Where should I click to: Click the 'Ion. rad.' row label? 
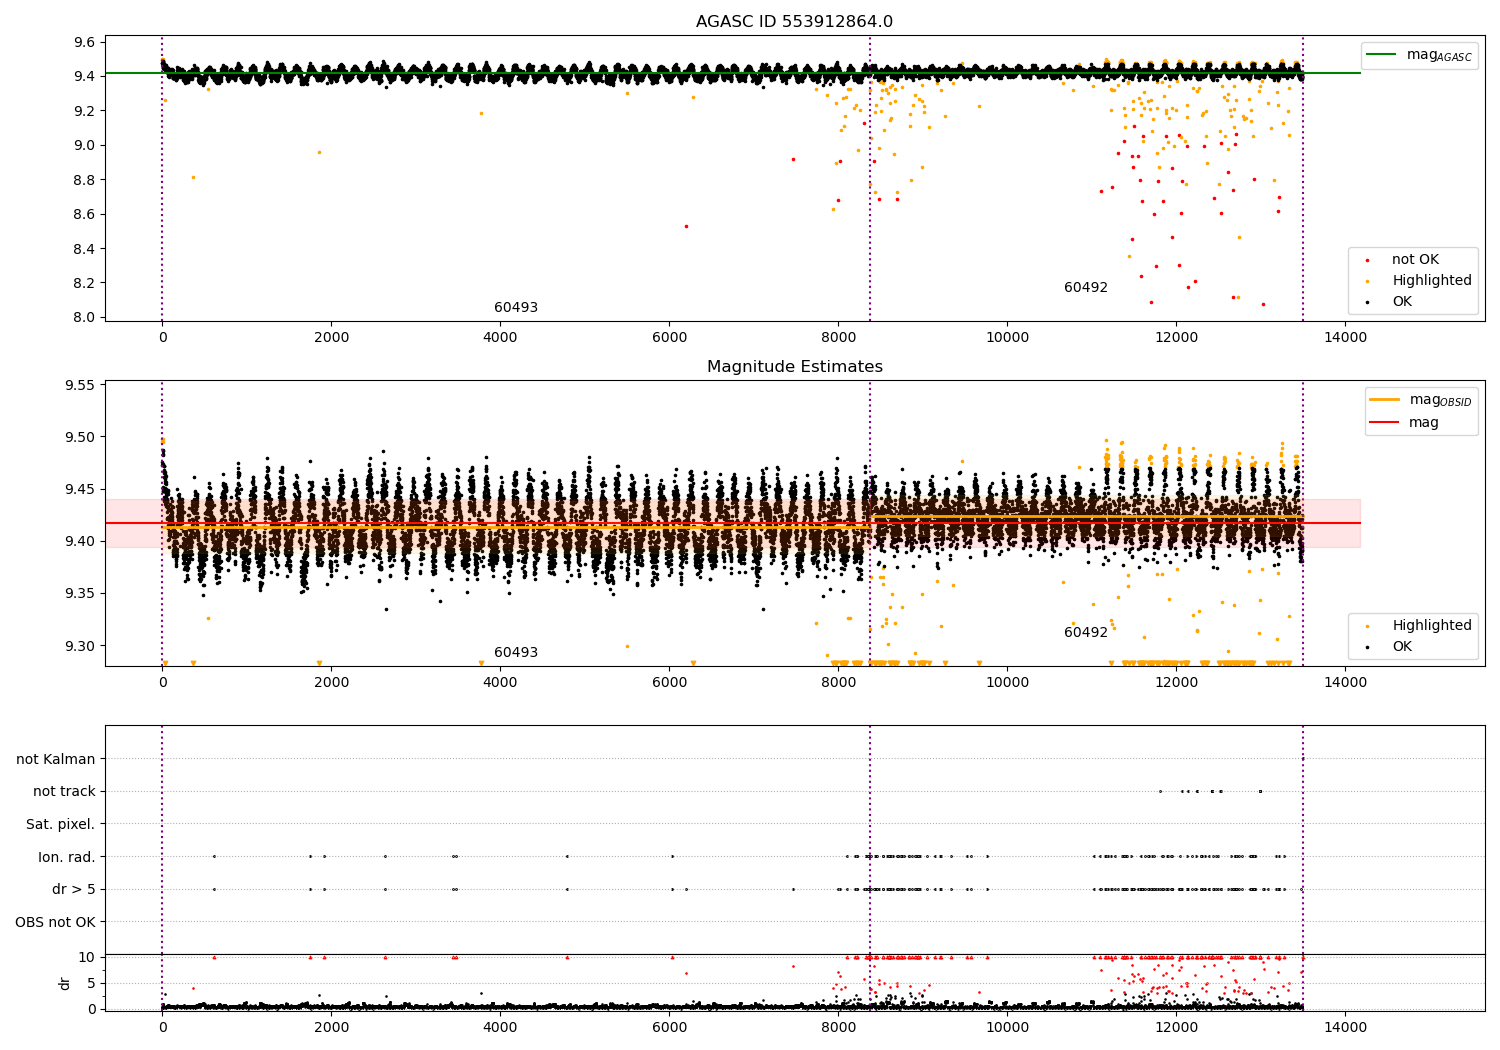point(67,858)
